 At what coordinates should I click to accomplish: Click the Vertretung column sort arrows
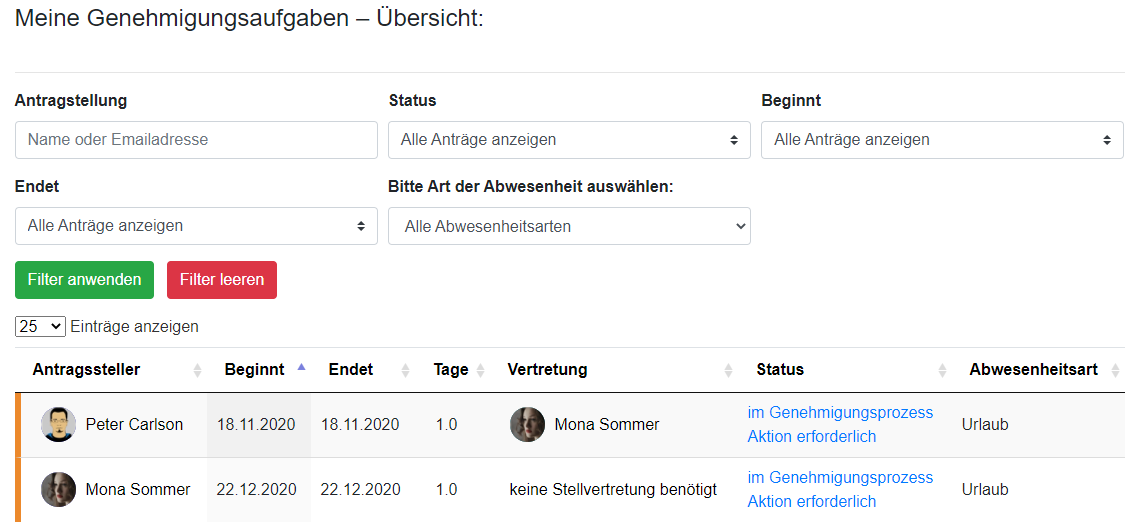click(x=728, y=370)
